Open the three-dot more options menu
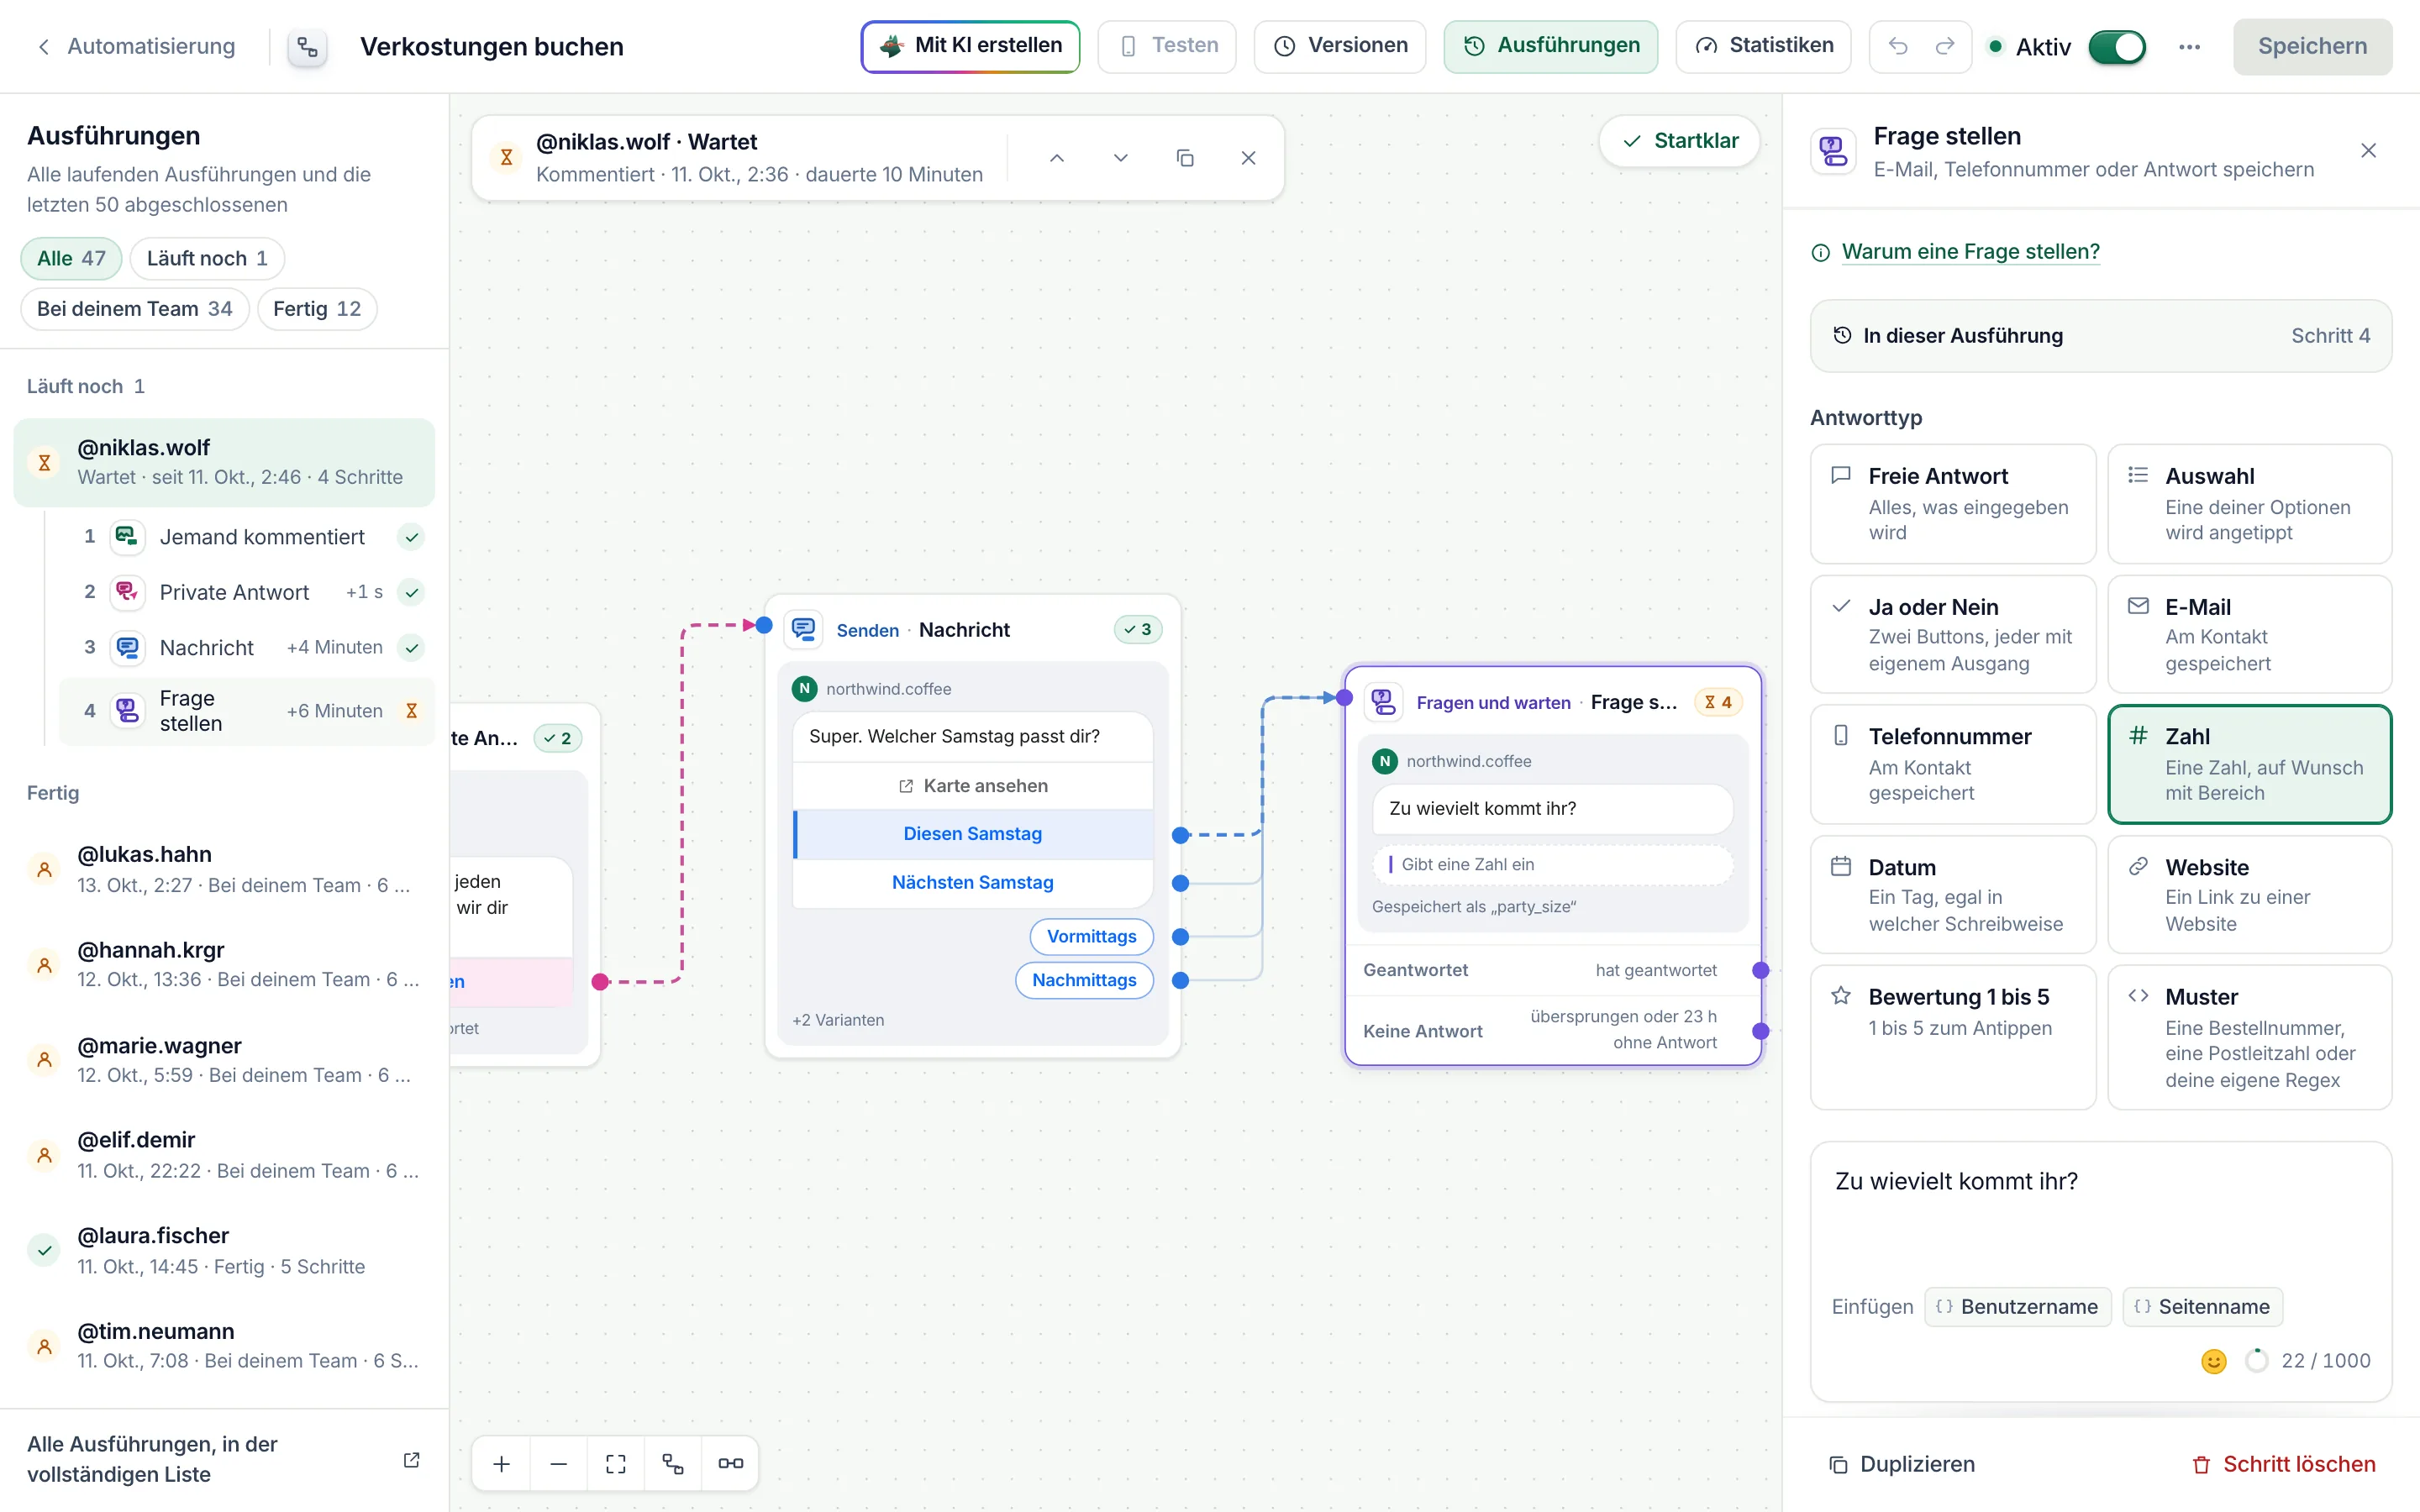Screen dimensions: 2420x1512 tap(2189, 47)
